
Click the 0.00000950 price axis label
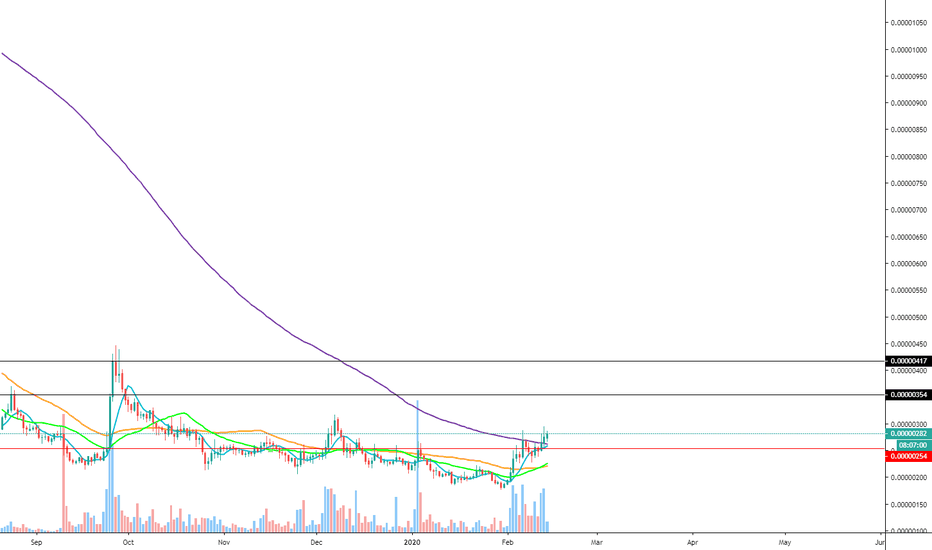908,77
